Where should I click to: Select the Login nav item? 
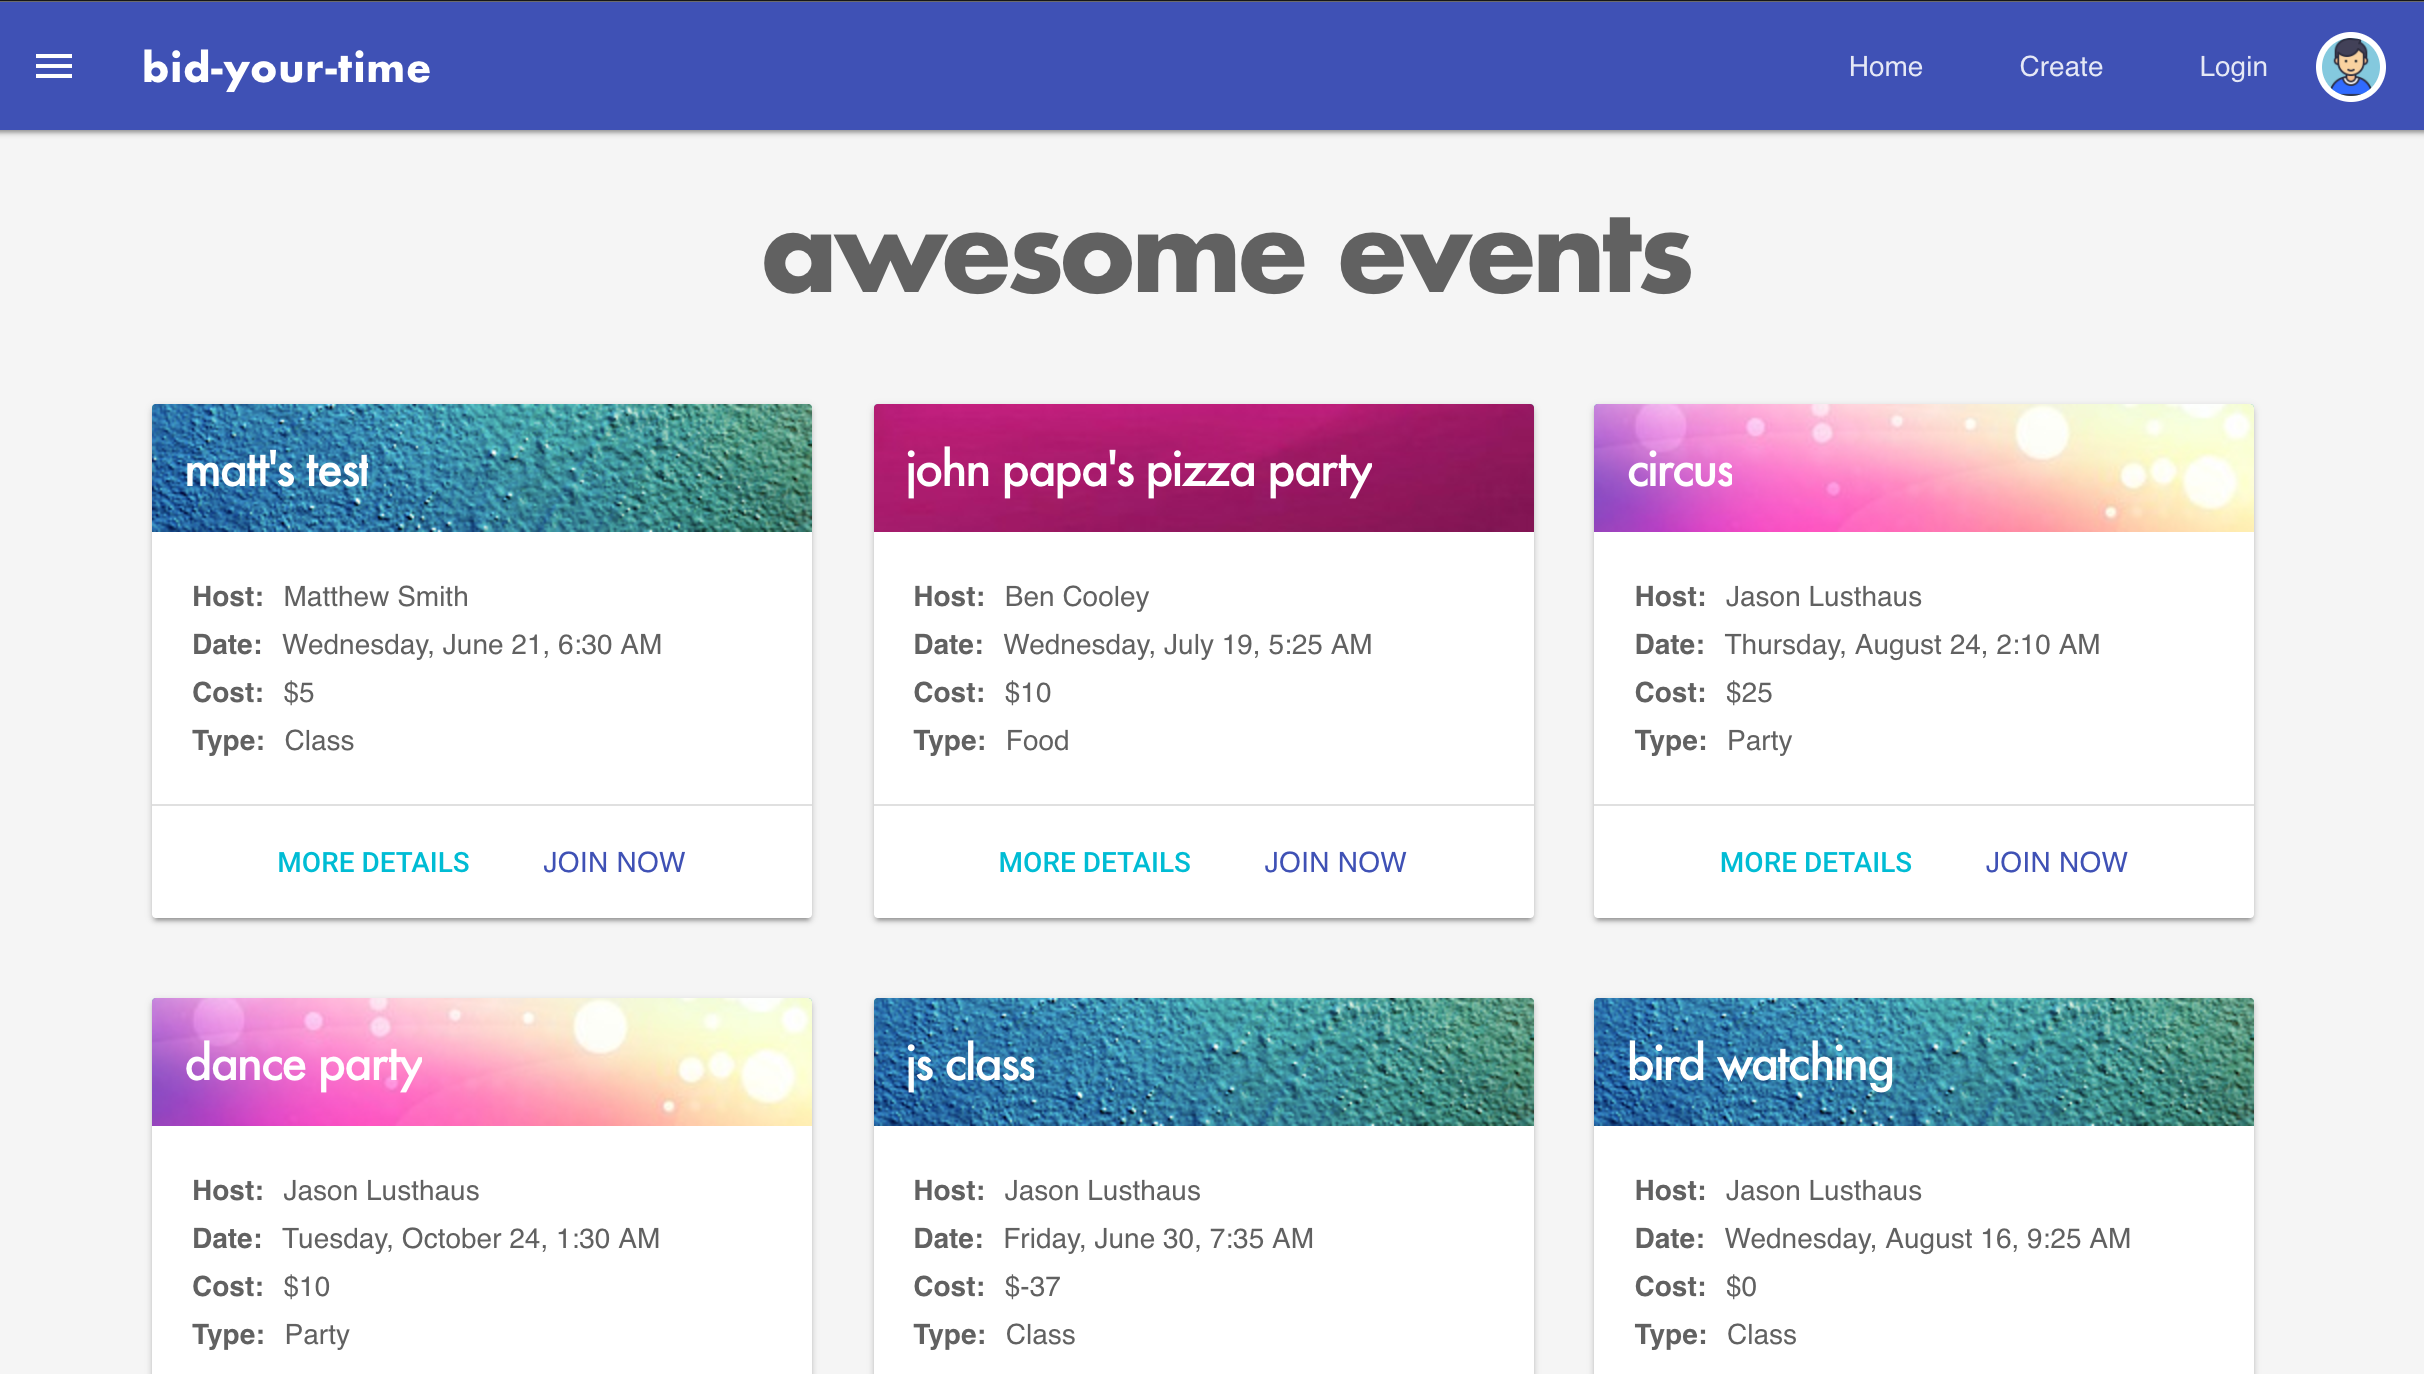pos(2232,67)
